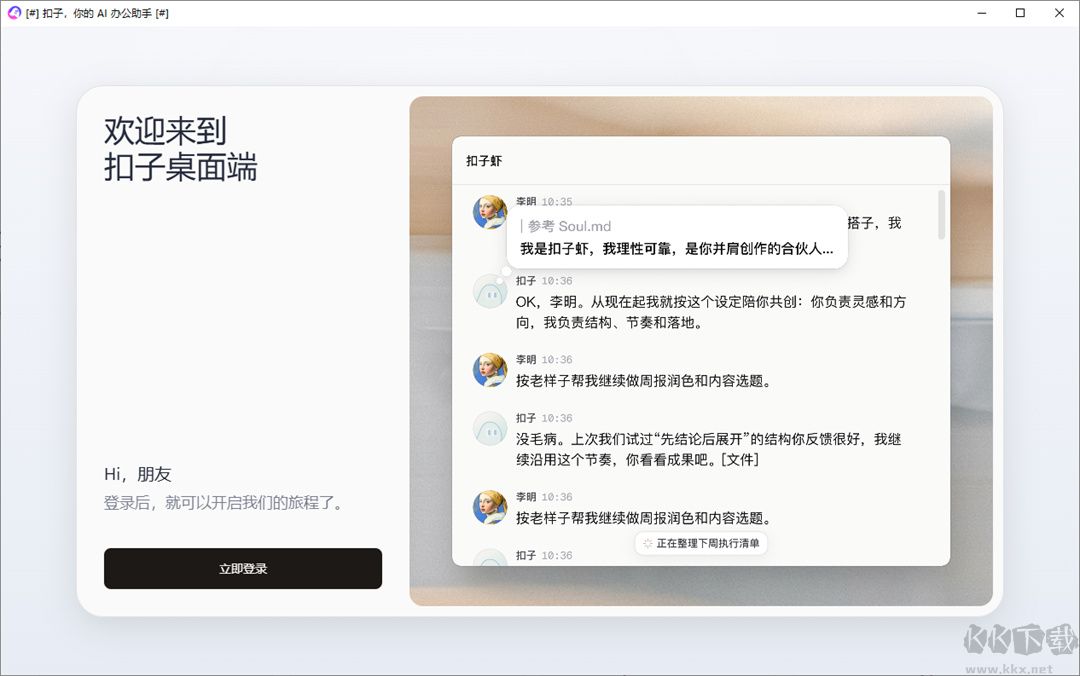This screenshot has width=1080, height=676.
Task: Click the heading 欢迎来到 扣子桌面端
Action: 180,149
